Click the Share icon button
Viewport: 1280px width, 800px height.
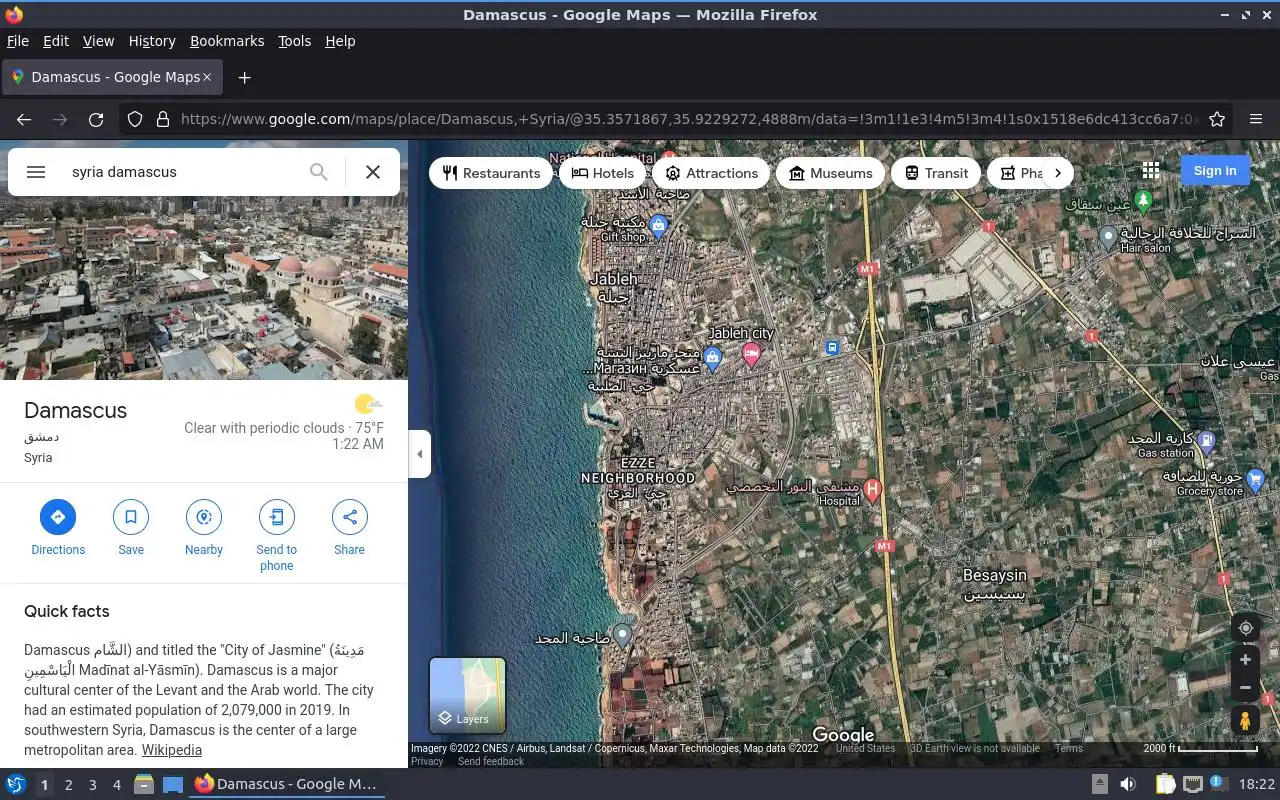pos(350,517)
